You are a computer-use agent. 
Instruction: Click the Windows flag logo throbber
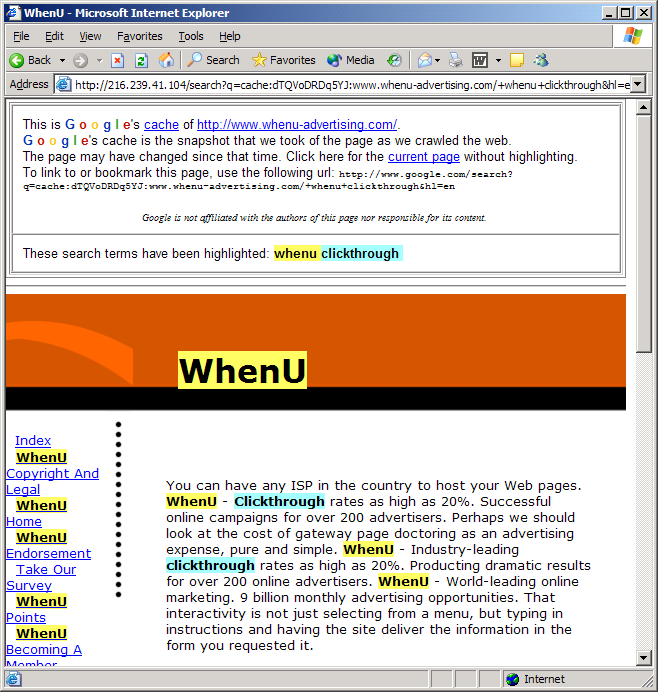(x=633, y=36)
